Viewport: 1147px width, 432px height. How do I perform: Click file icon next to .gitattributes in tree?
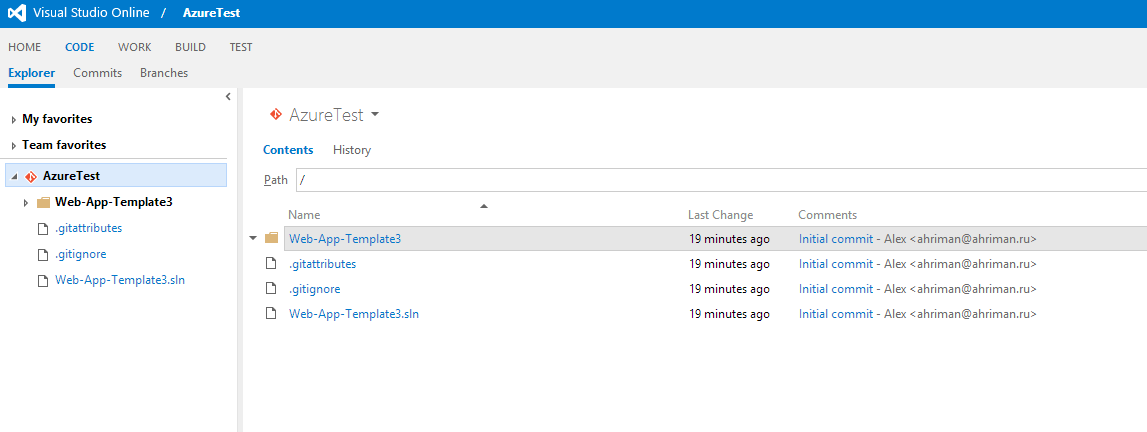(x=42, y=229)
